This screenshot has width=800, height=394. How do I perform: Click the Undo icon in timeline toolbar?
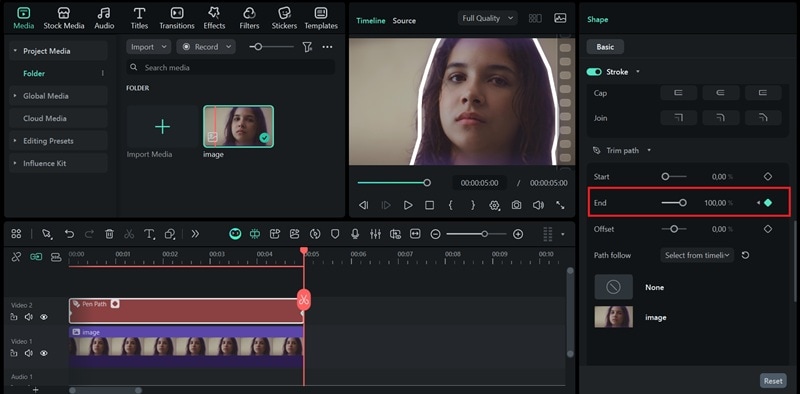click(x=69, y=234)
